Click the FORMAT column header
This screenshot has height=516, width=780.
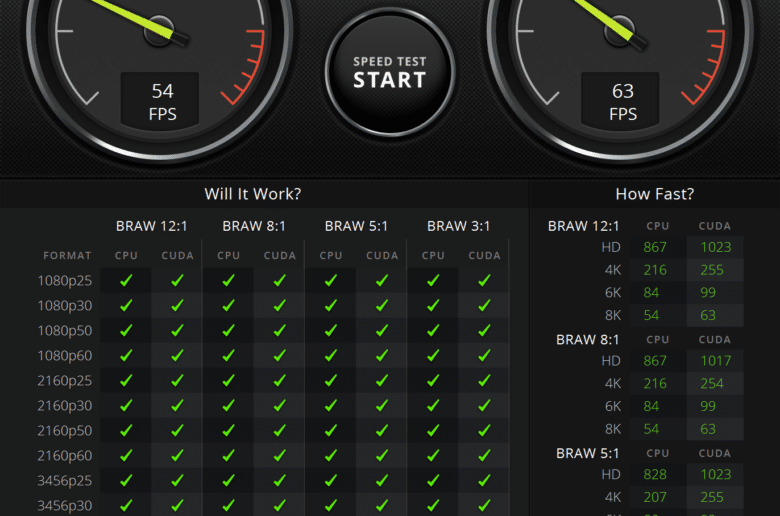coord(67,256)
